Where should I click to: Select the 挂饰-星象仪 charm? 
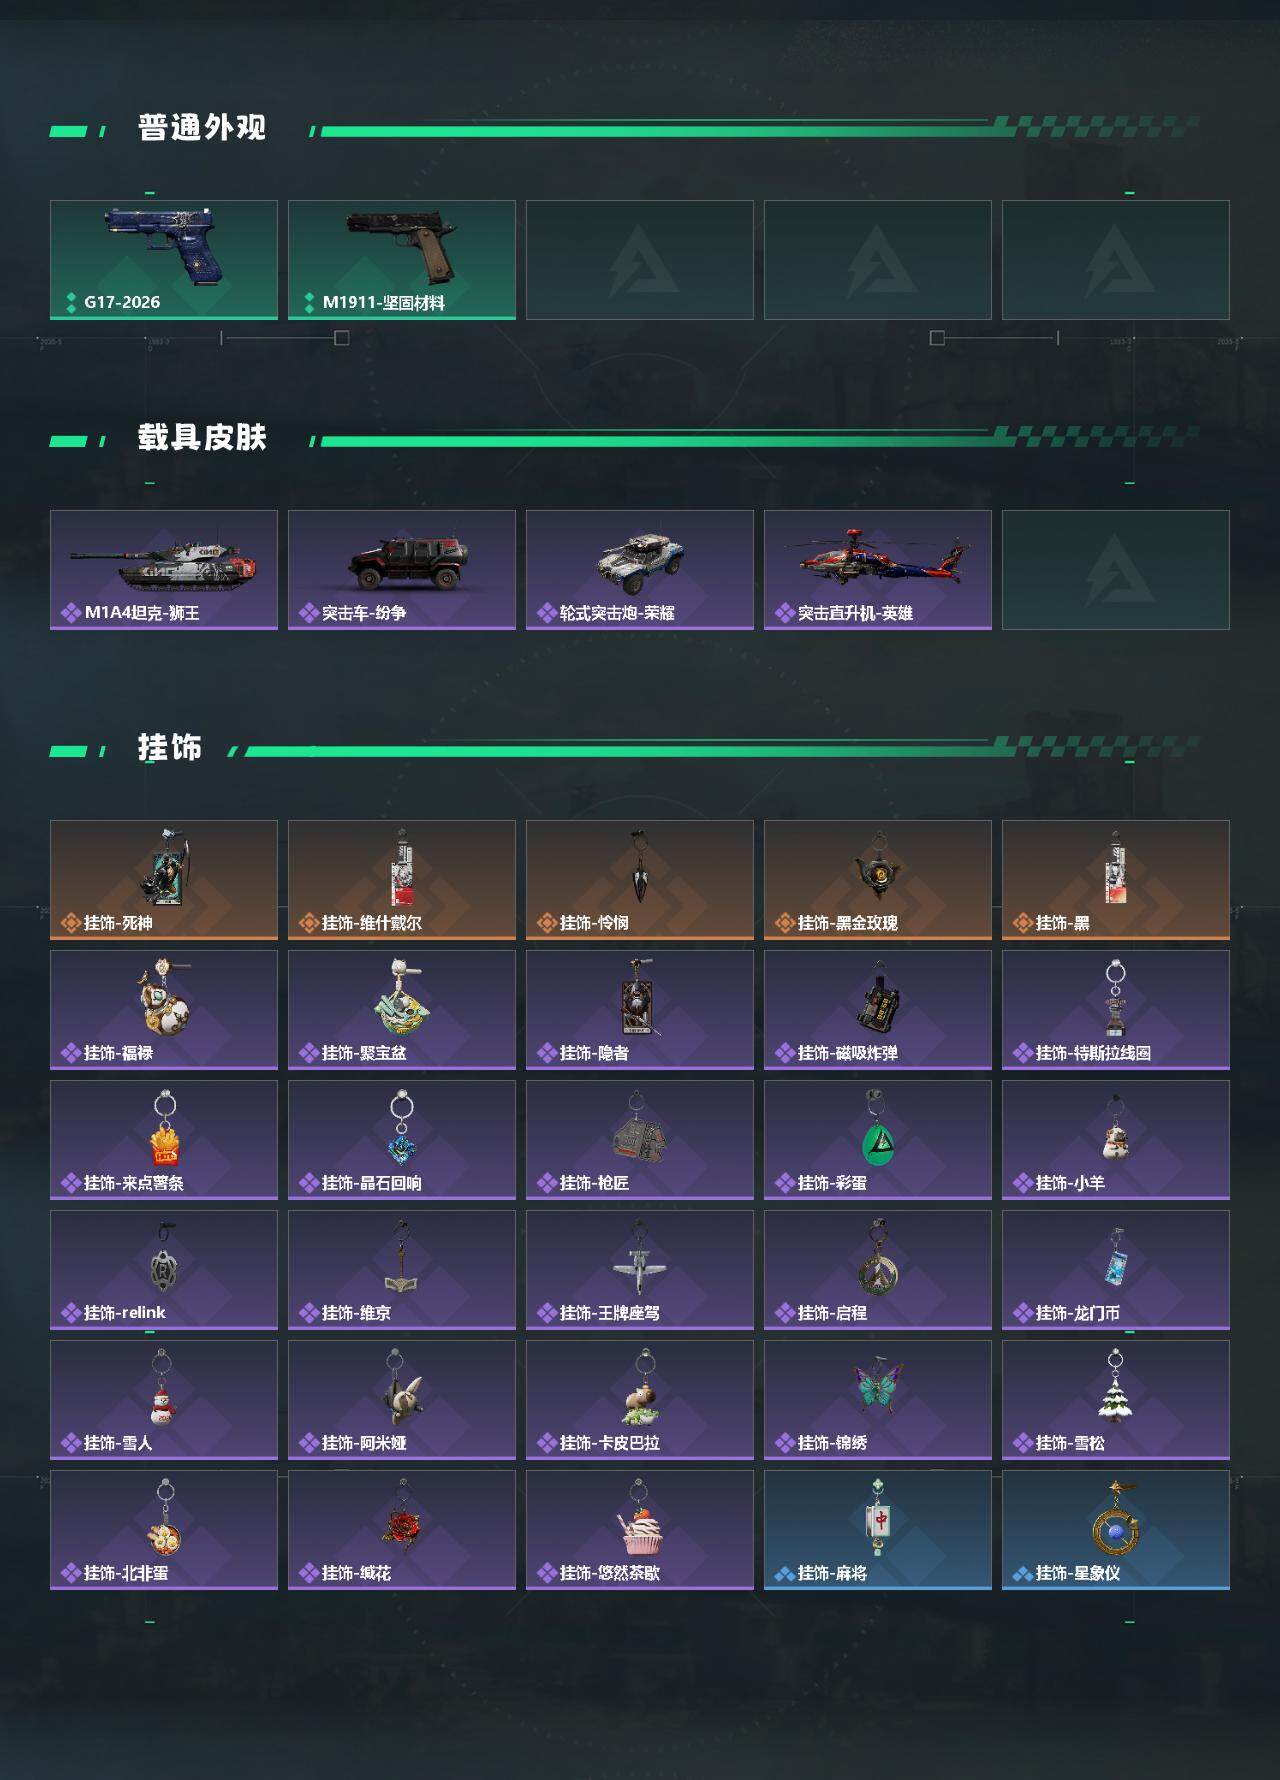click(1116, 1530)
